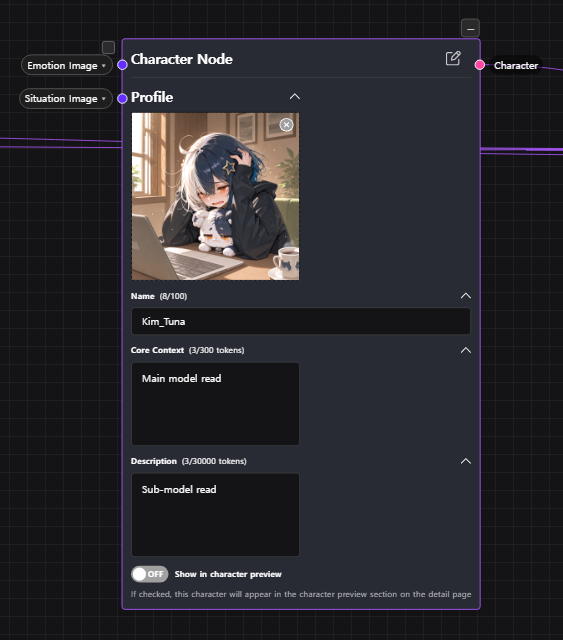Viewport: 563px width, 640px height.
Task: Collapse the node with the minus button
Action: tap(470, 29)
